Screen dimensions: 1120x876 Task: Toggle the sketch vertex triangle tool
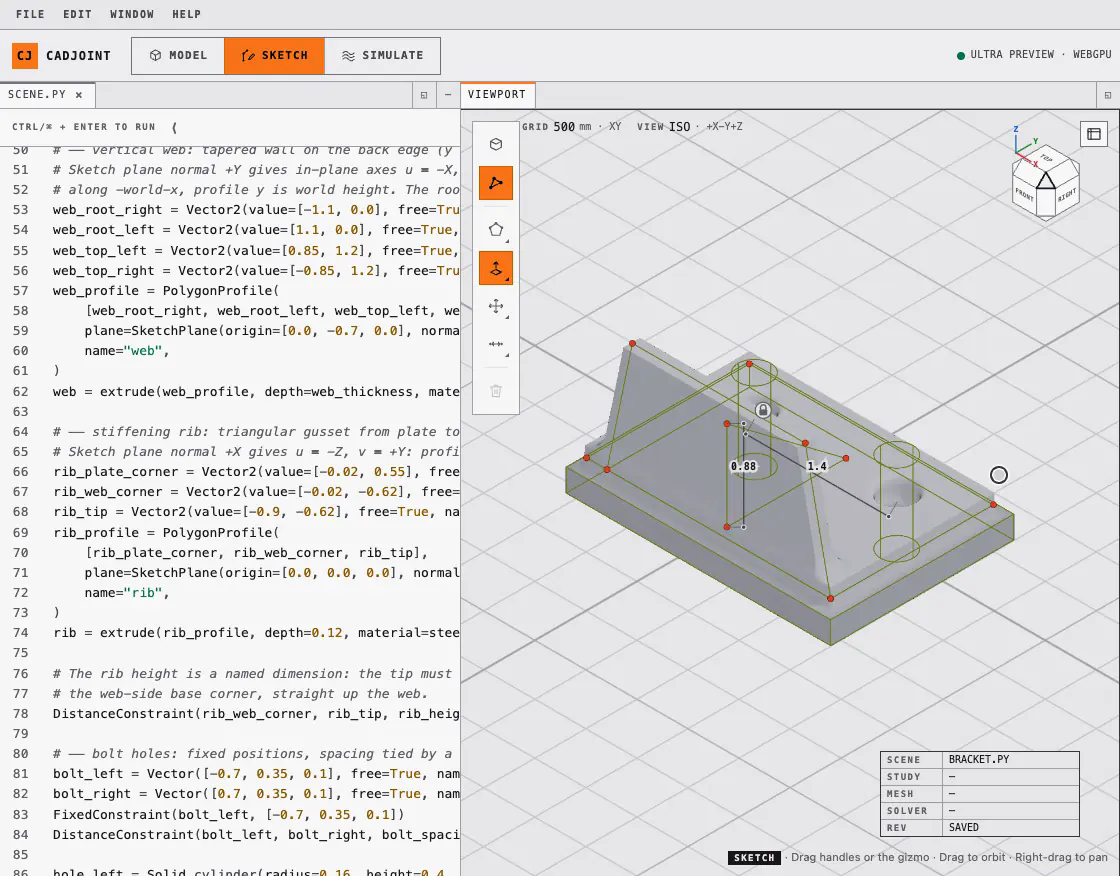496,183
